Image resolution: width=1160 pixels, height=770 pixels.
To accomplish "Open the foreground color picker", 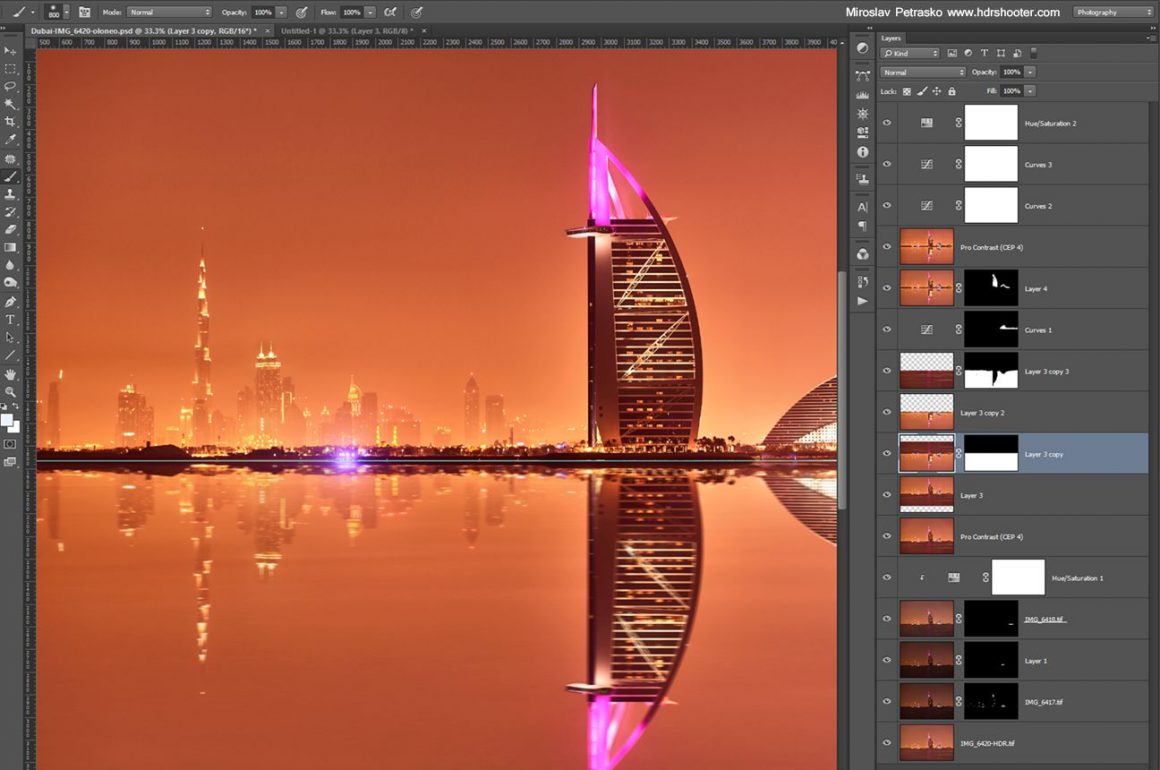I will point(7,420).
